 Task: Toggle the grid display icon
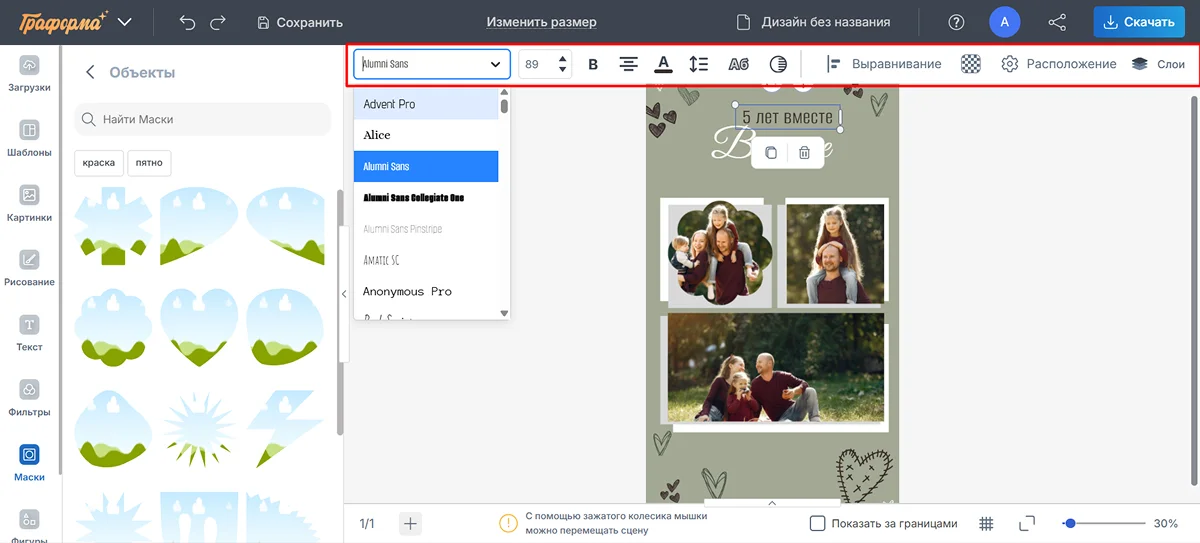click(x=986, y=523)
